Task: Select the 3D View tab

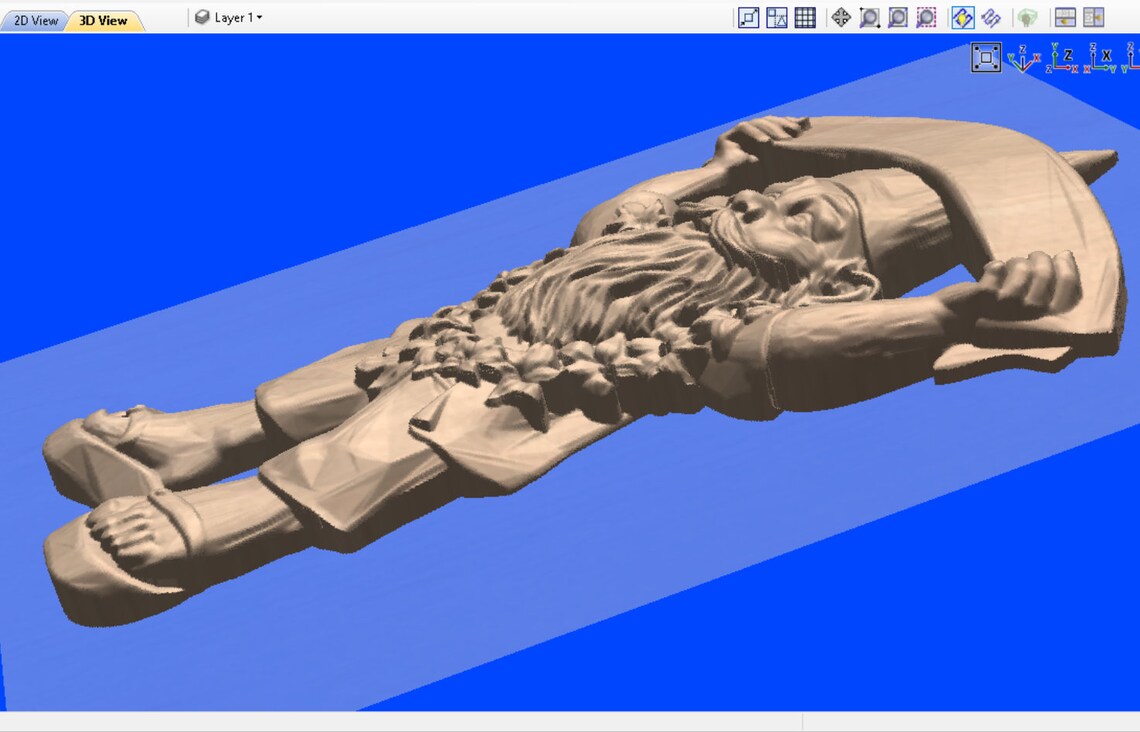Action: [104, 17]
